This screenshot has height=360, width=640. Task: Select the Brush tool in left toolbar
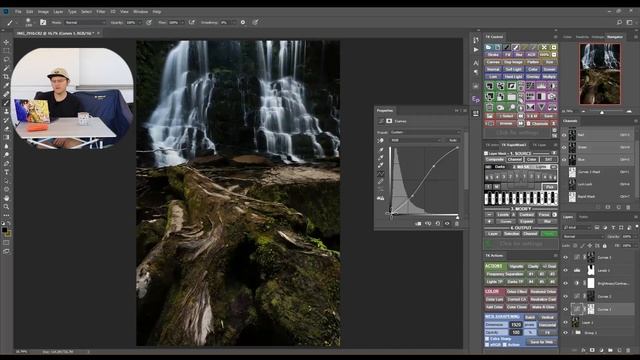pyautogui.click(x=6, y=102)
